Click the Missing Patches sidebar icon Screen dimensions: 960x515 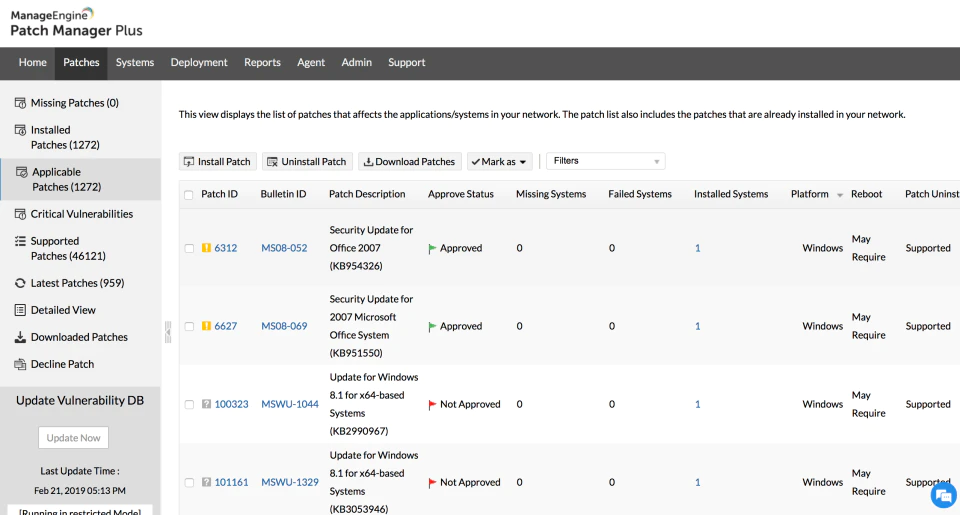coord(20,103)
